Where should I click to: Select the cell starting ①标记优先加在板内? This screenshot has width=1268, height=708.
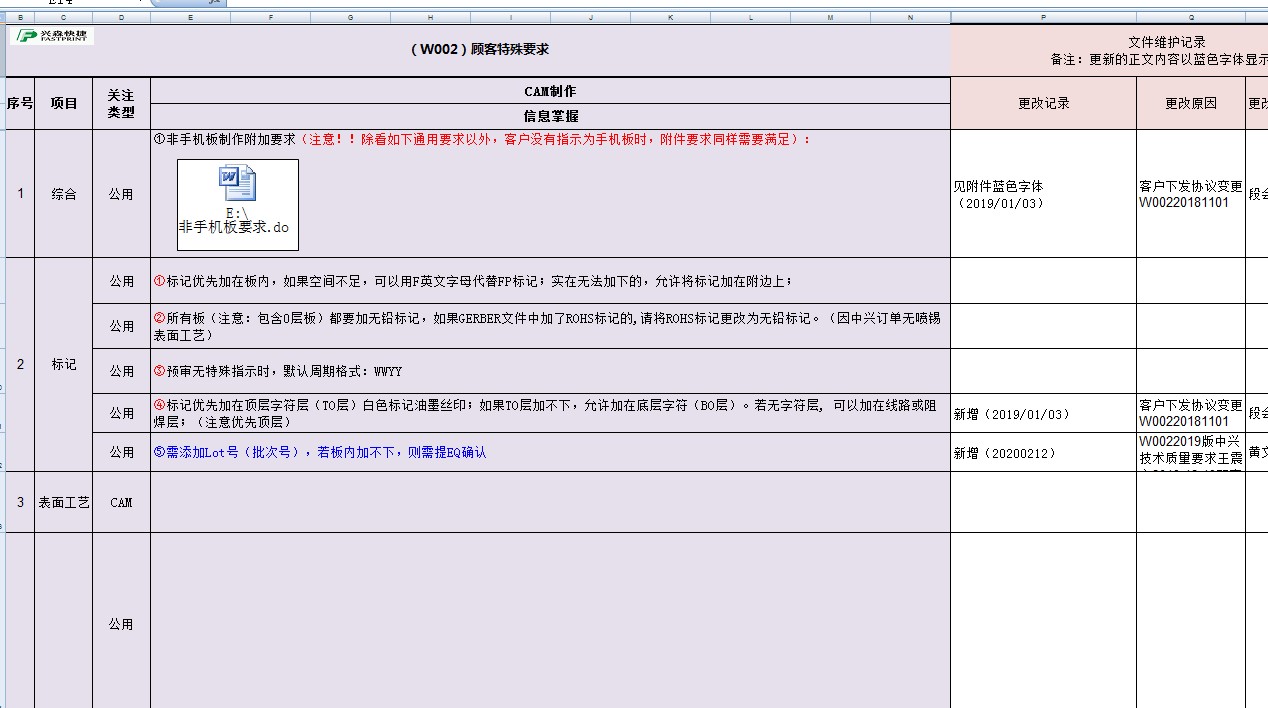coord(550,281)
